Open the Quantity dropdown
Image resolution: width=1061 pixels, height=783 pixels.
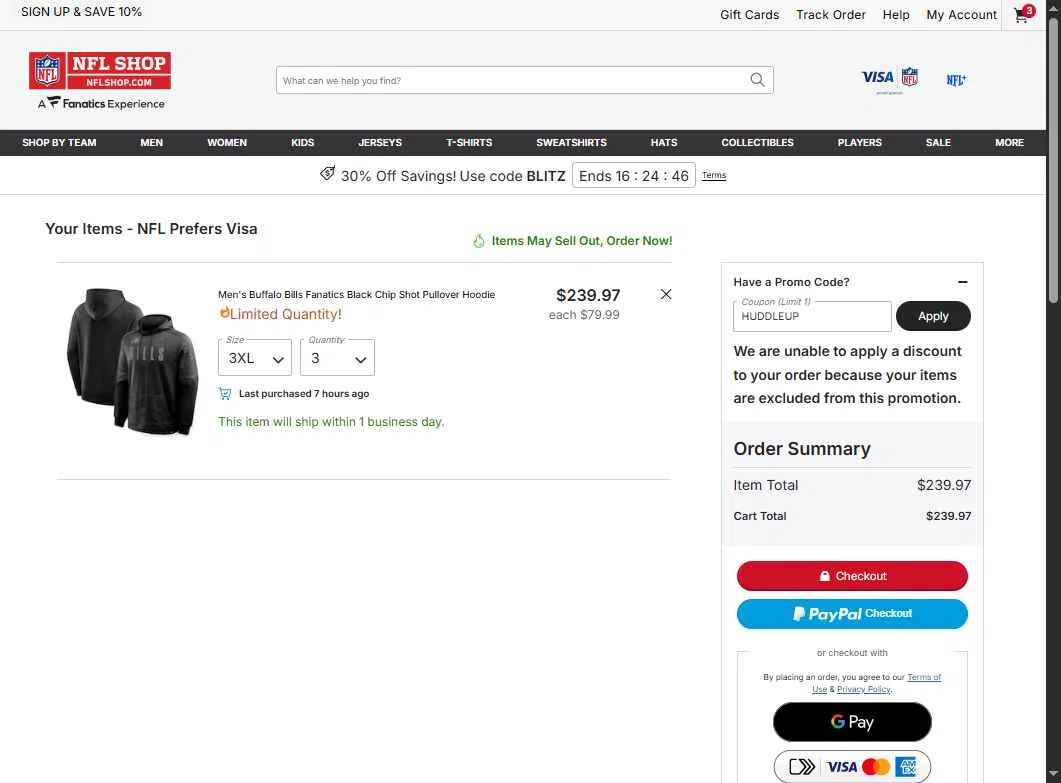[x=337, y=358]
